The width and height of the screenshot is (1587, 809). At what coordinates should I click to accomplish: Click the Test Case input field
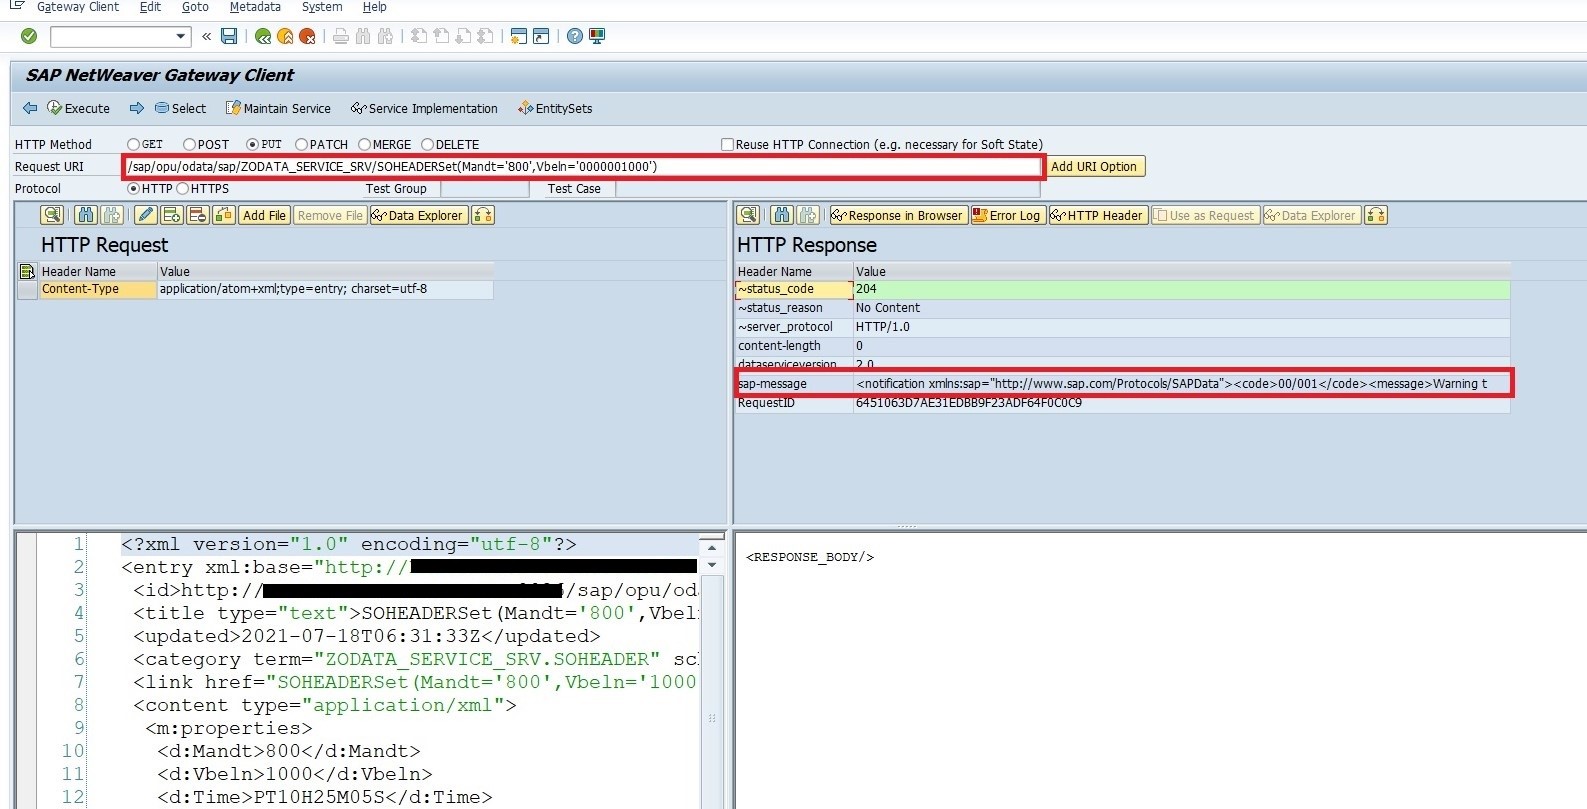click(x=828, y=189)
